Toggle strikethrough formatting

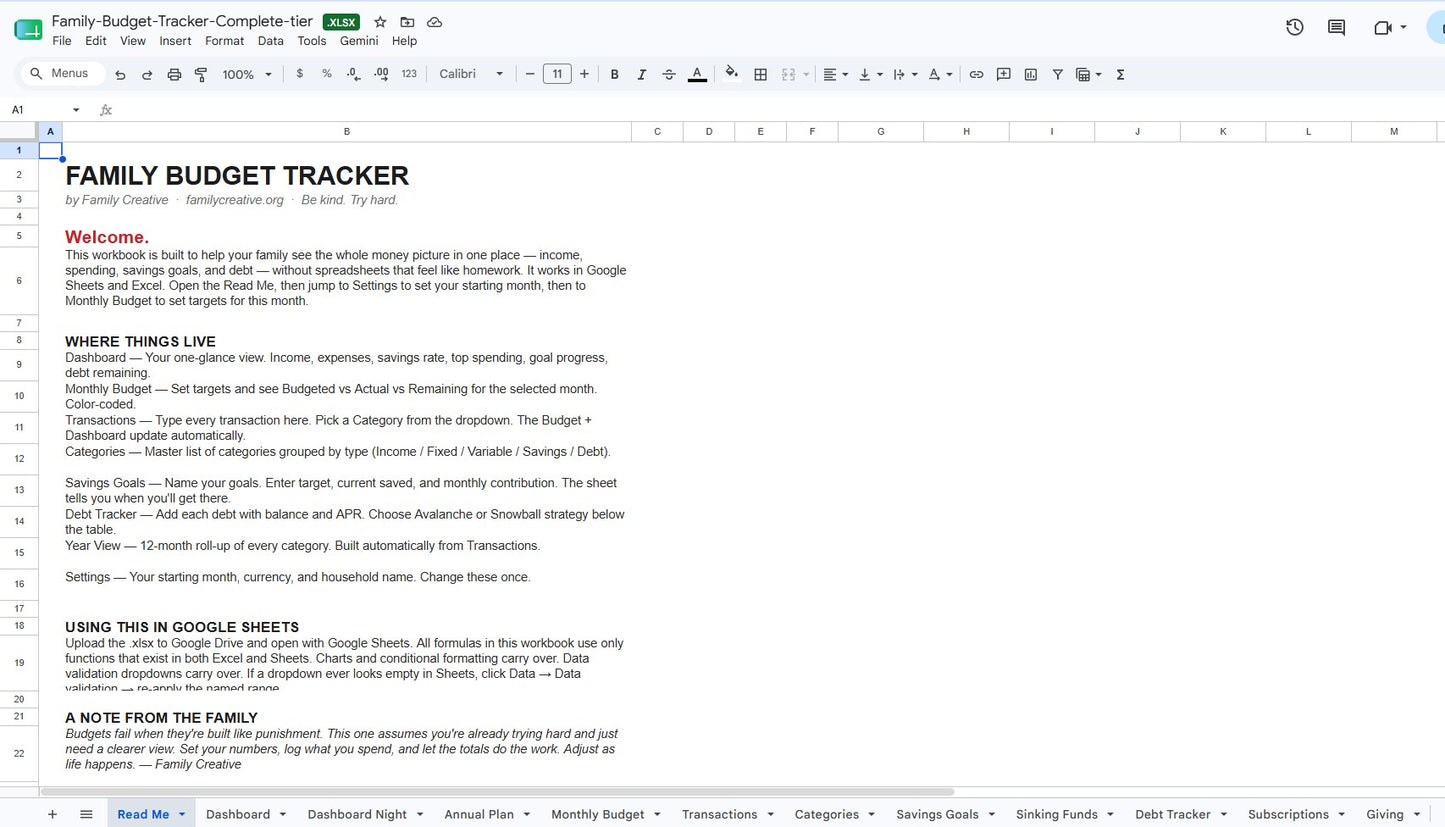[669, 74]
